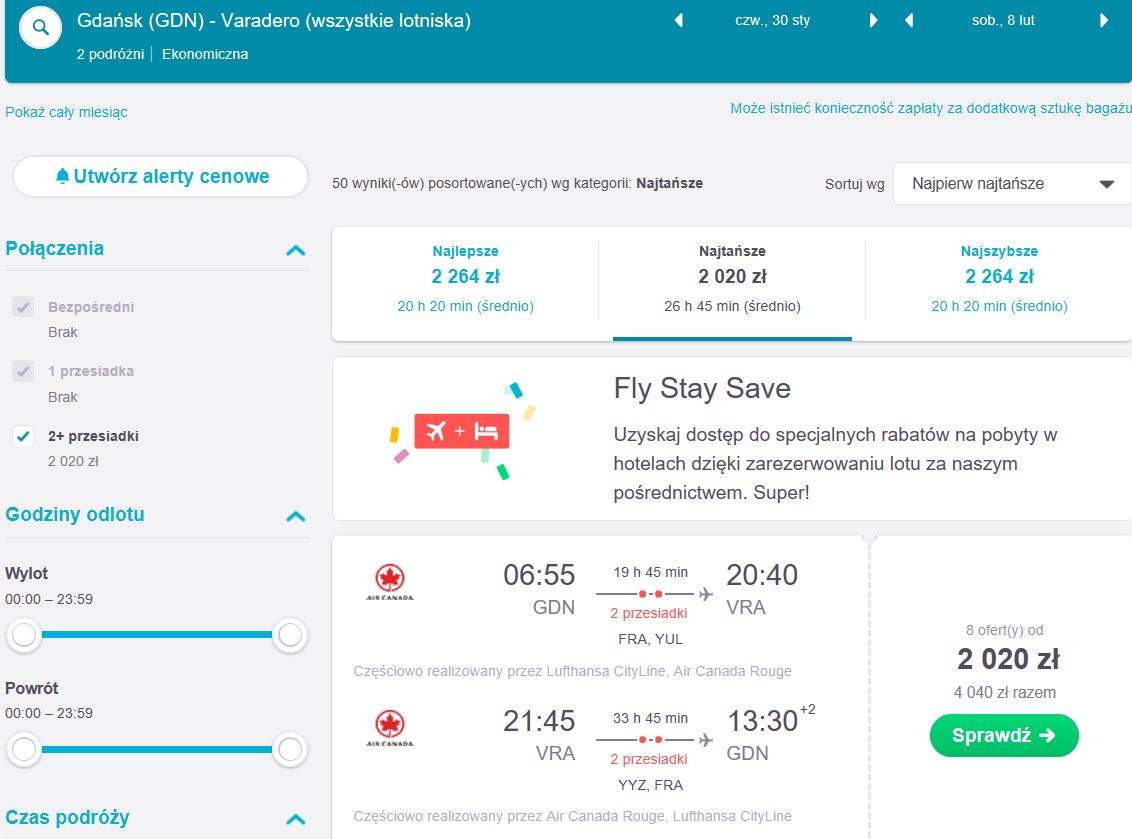The height and width of the screenshot is (839, 1132).
Task: Go to previous departure date arrow
Action: (x=679, y=20)
